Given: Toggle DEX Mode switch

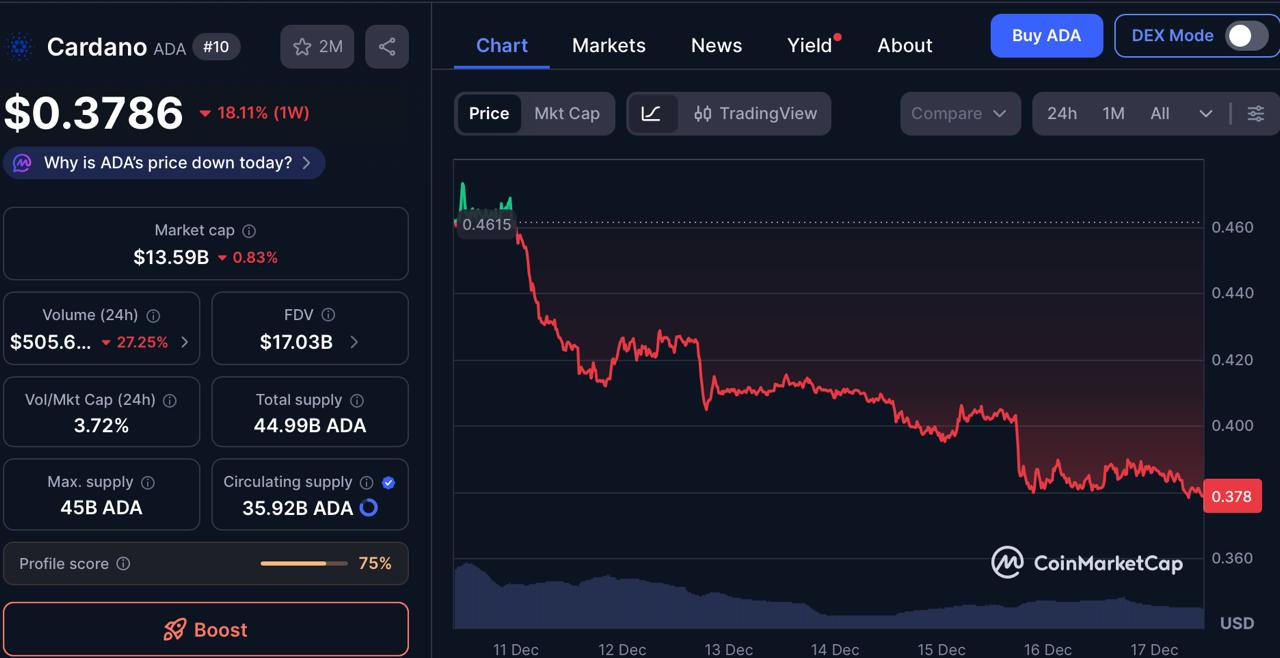Looking at the screenshot, I should click(1243, 35).
